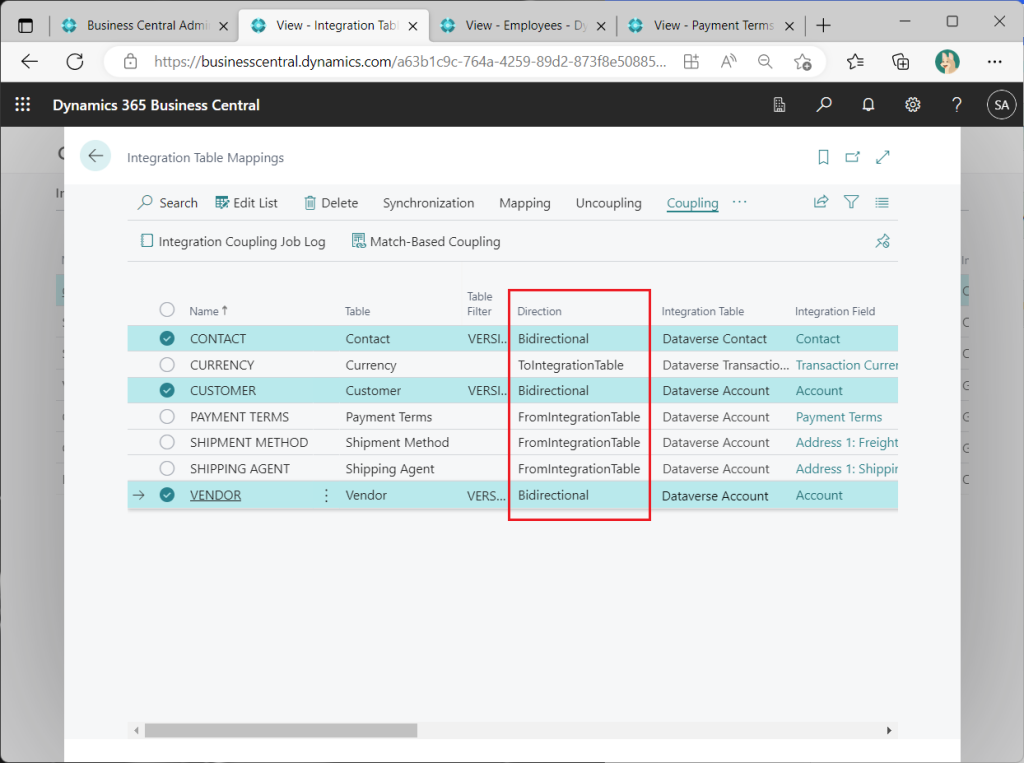
Task: Pin the Coupling action bar
Action: point(882,241)
